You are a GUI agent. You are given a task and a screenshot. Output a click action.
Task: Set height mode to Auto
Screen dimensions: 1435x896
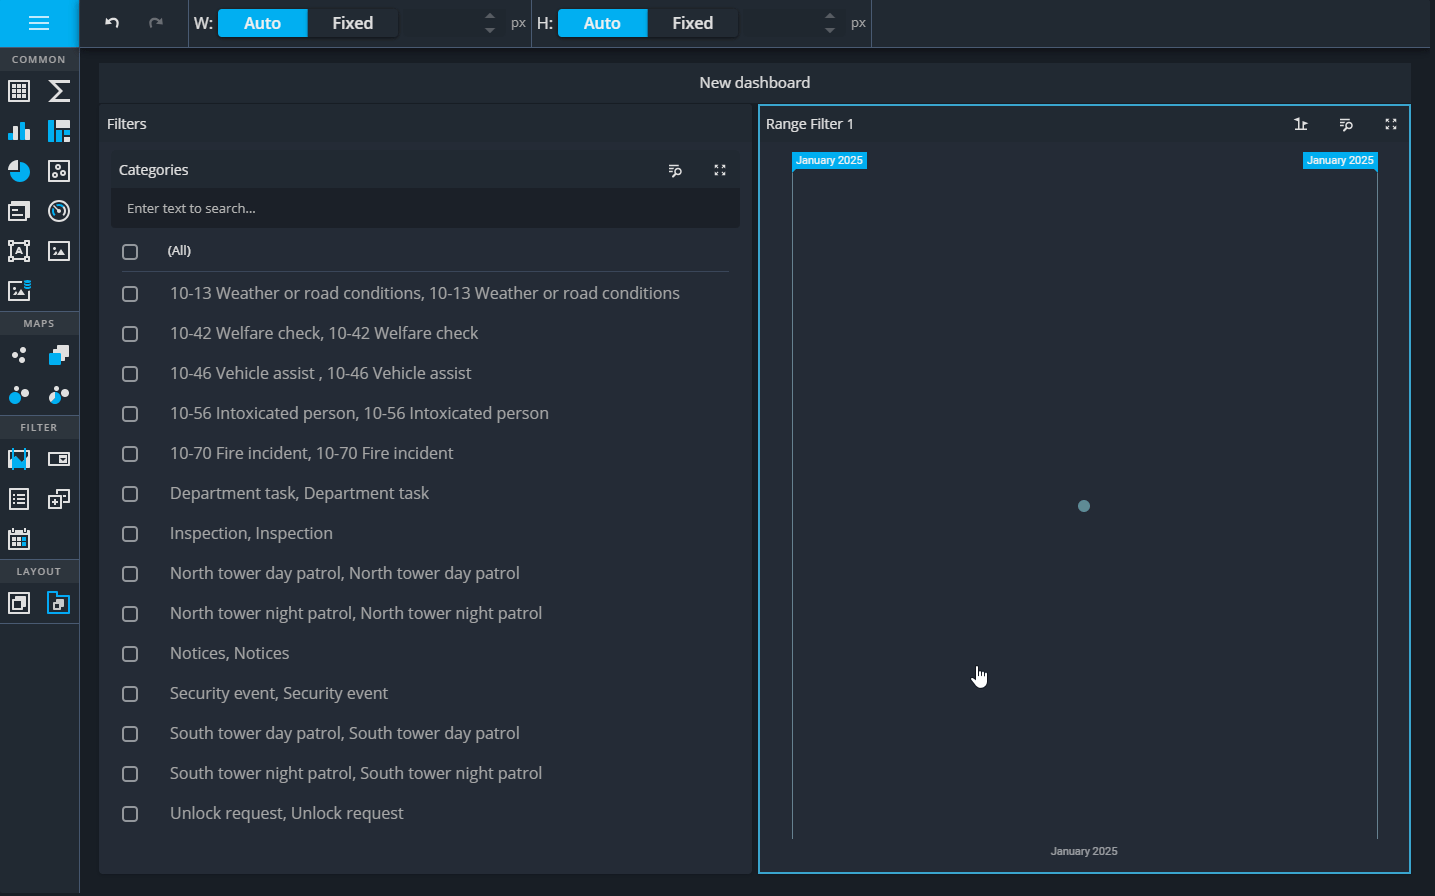[602, 23]
